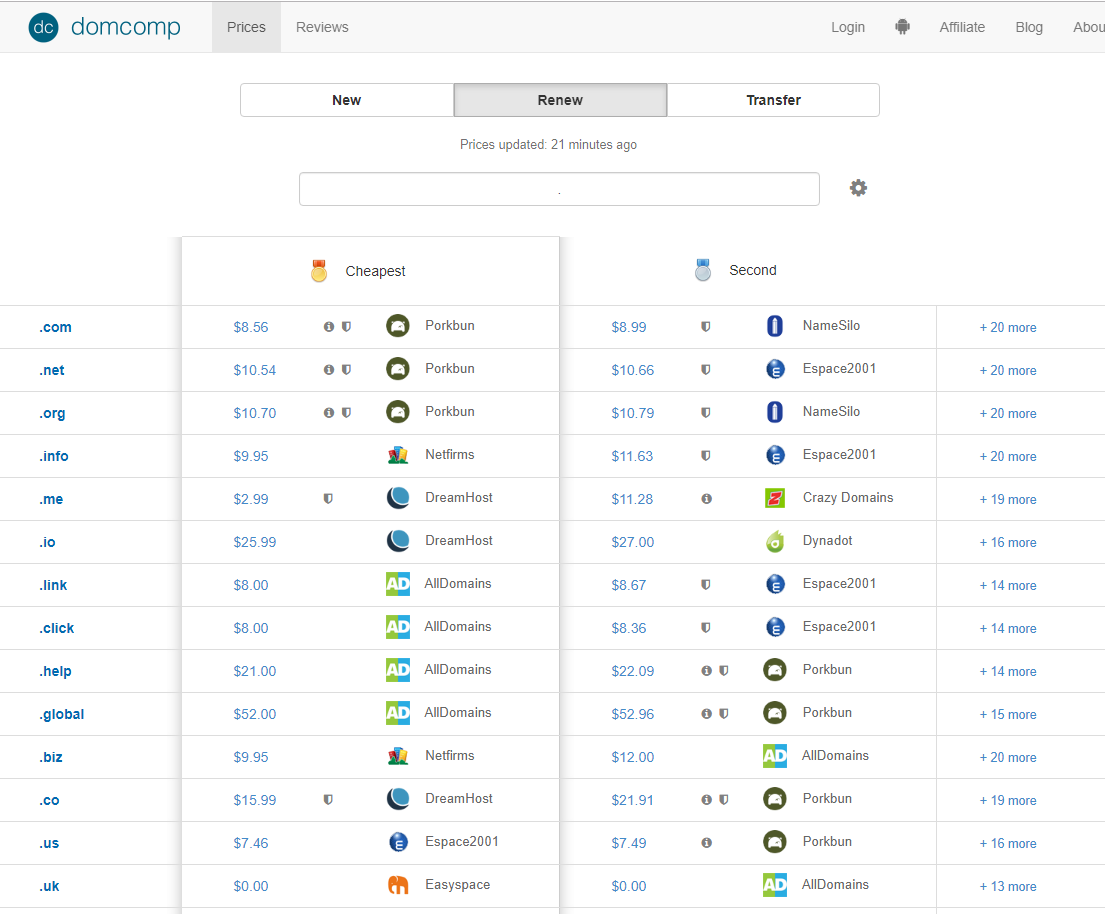Click $10.79 NameSilo price for .org

632,413
